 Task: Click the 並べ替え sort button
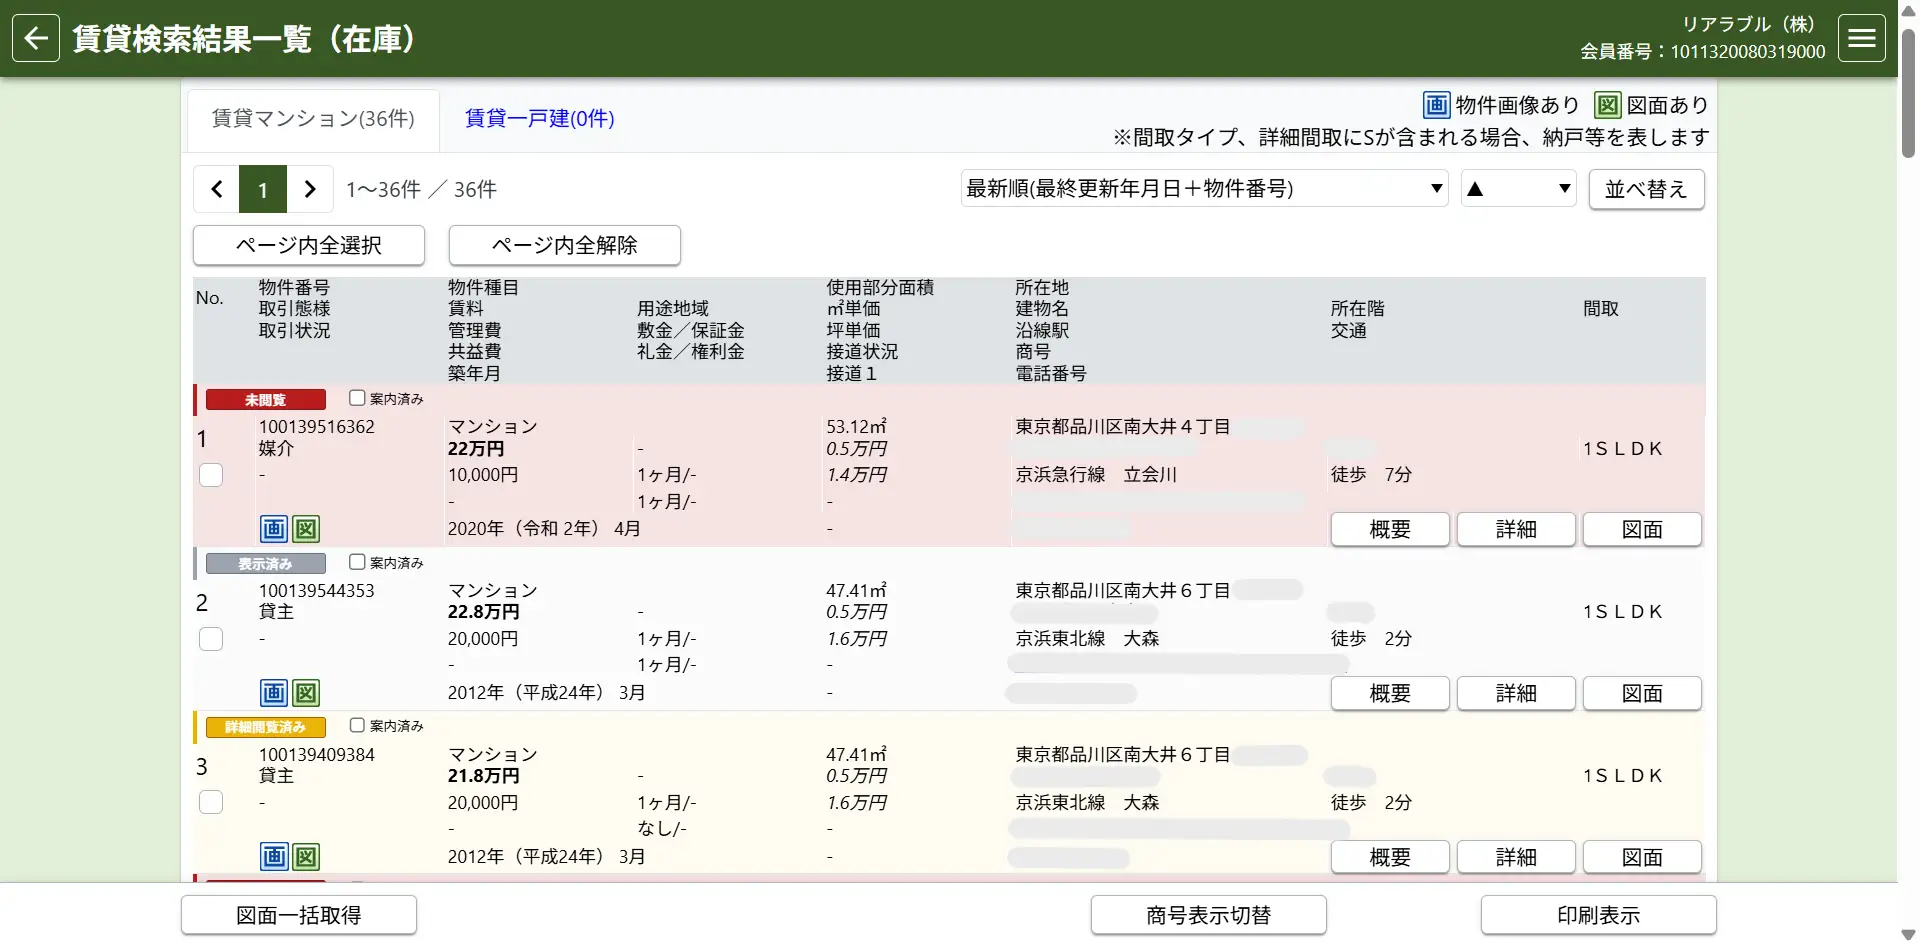pyautogui.click(x=1646, y=189)
